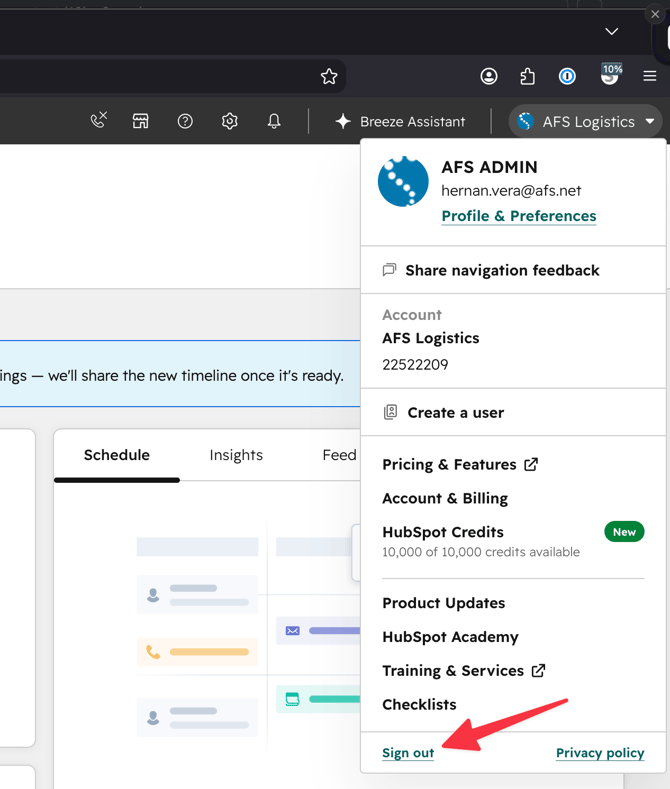This screenshot has height=789, width=670.
Task: Open the browser account profile icon
Action: [x=489, y=76]
